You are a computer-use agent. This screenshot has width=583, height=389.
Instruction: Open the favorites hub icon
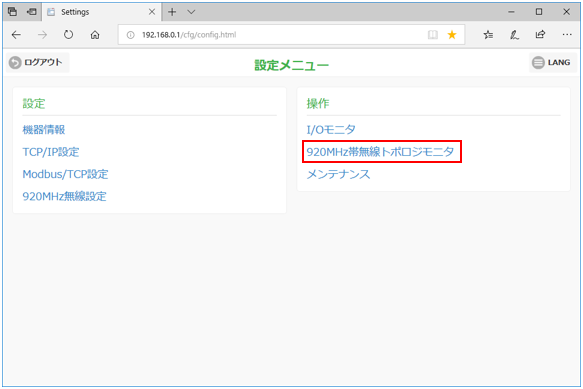(x=488, y=35)
